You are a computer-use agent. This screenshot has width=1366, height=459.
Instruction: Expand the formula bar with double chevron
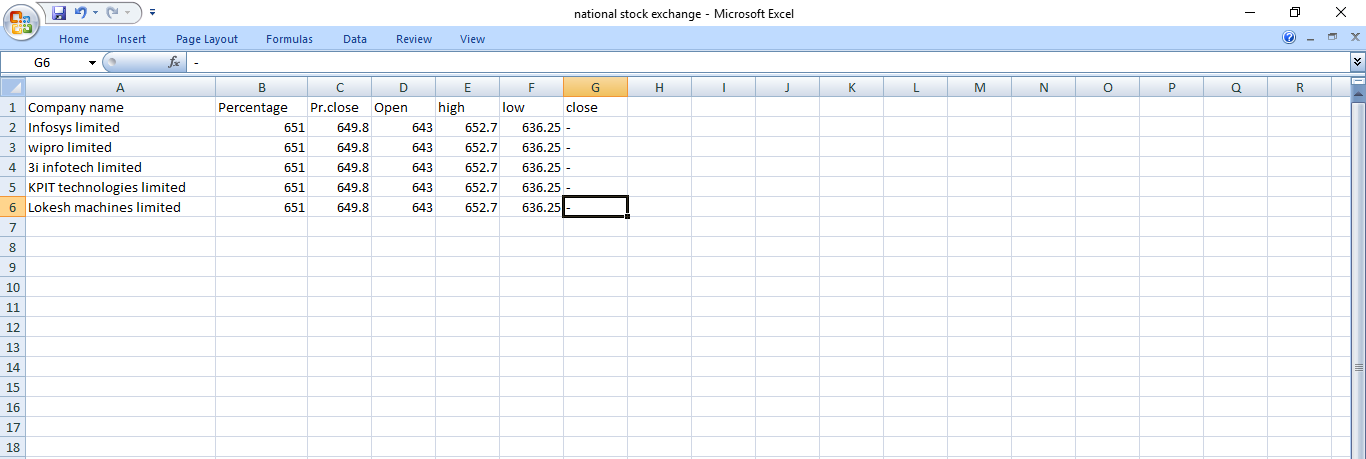[x=1357, y=62]
